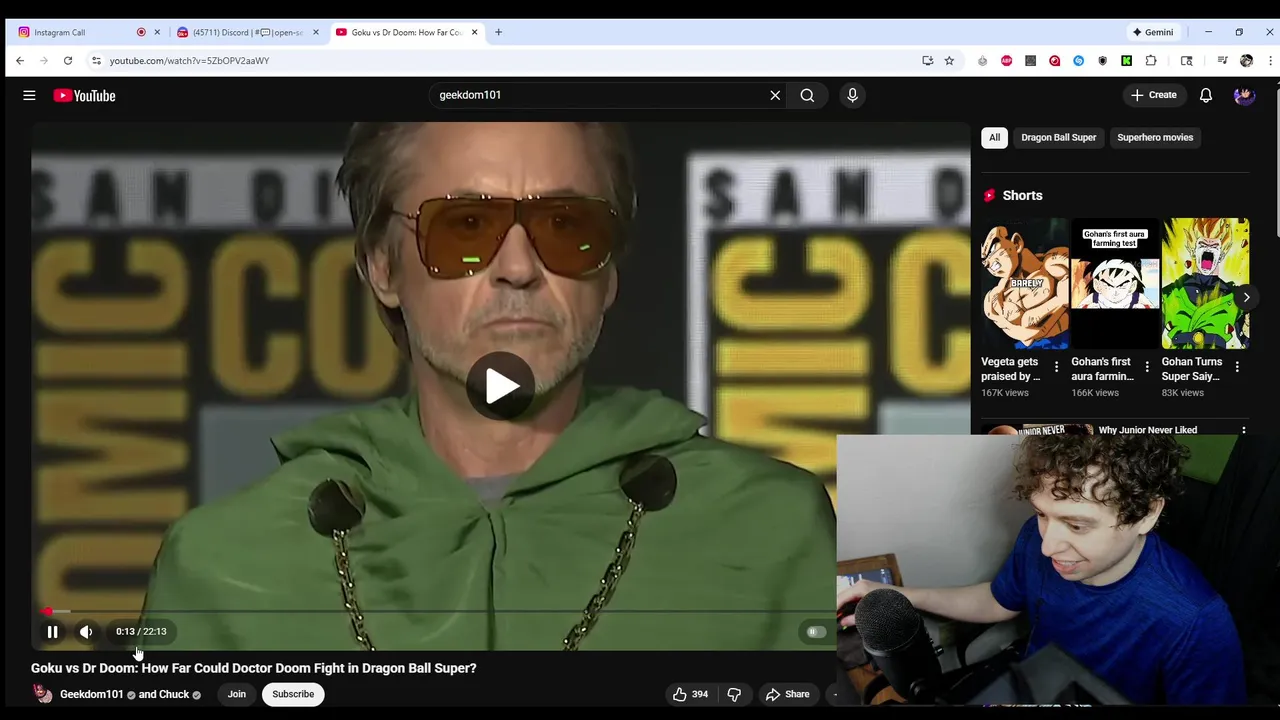Go to YouTube home via logo

point(85,95)
